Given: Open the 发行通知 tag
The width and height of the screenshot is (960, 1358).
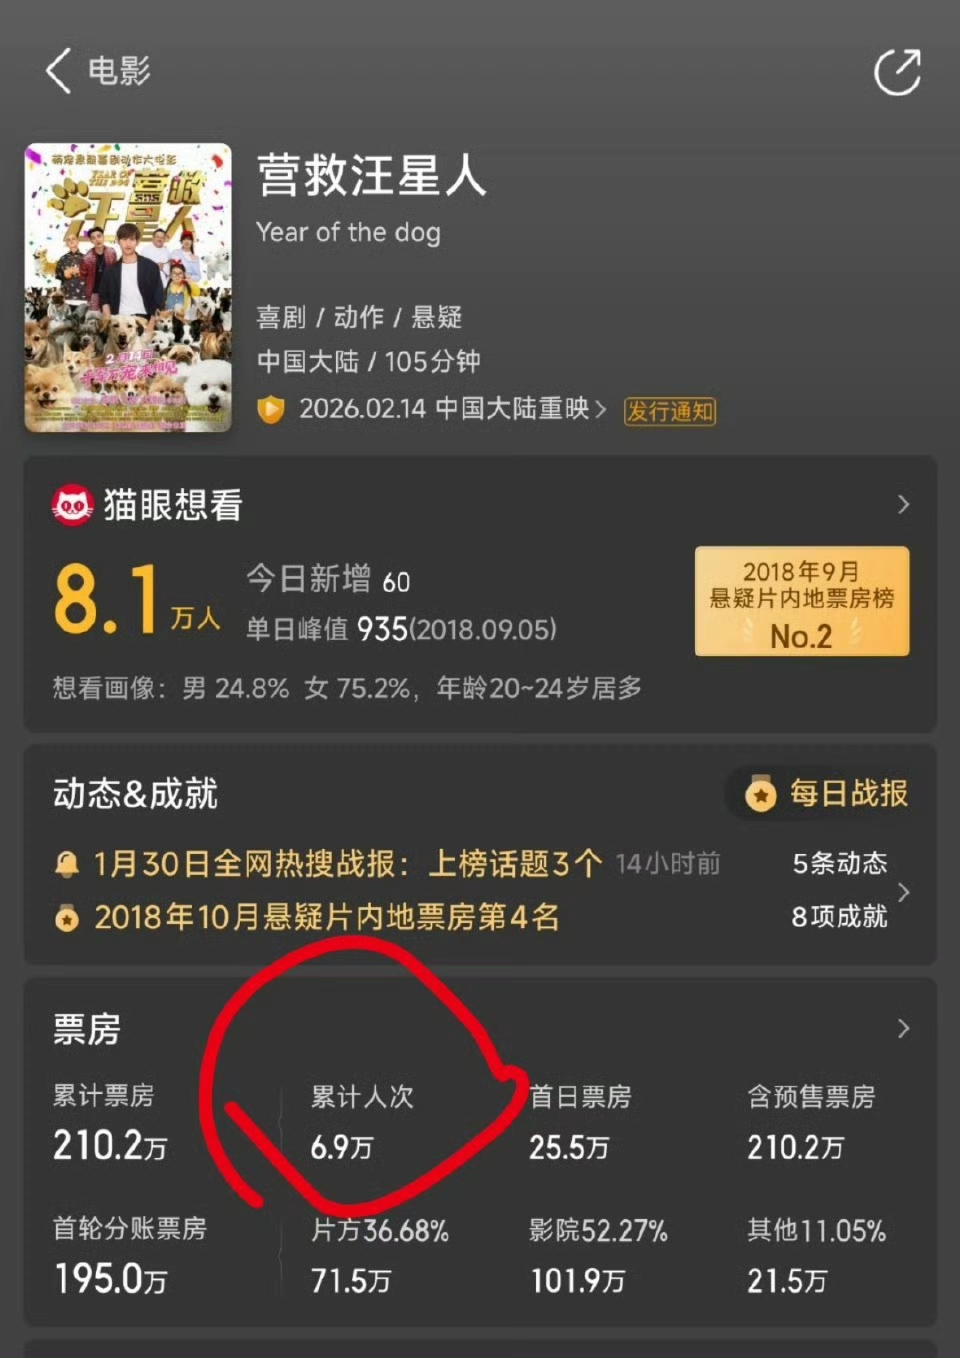Looking at the screenshot, I should (670, 411).
